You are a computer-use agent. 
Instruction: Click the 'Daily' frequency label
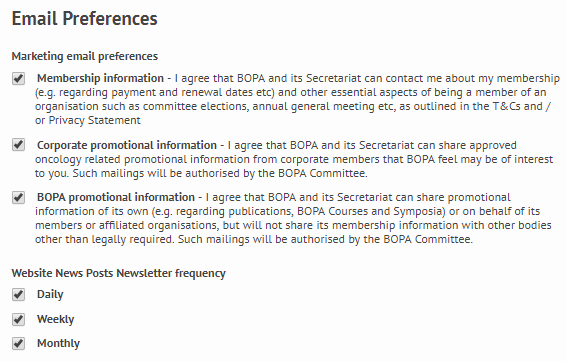pyautogui.click(x=50, y=294)
